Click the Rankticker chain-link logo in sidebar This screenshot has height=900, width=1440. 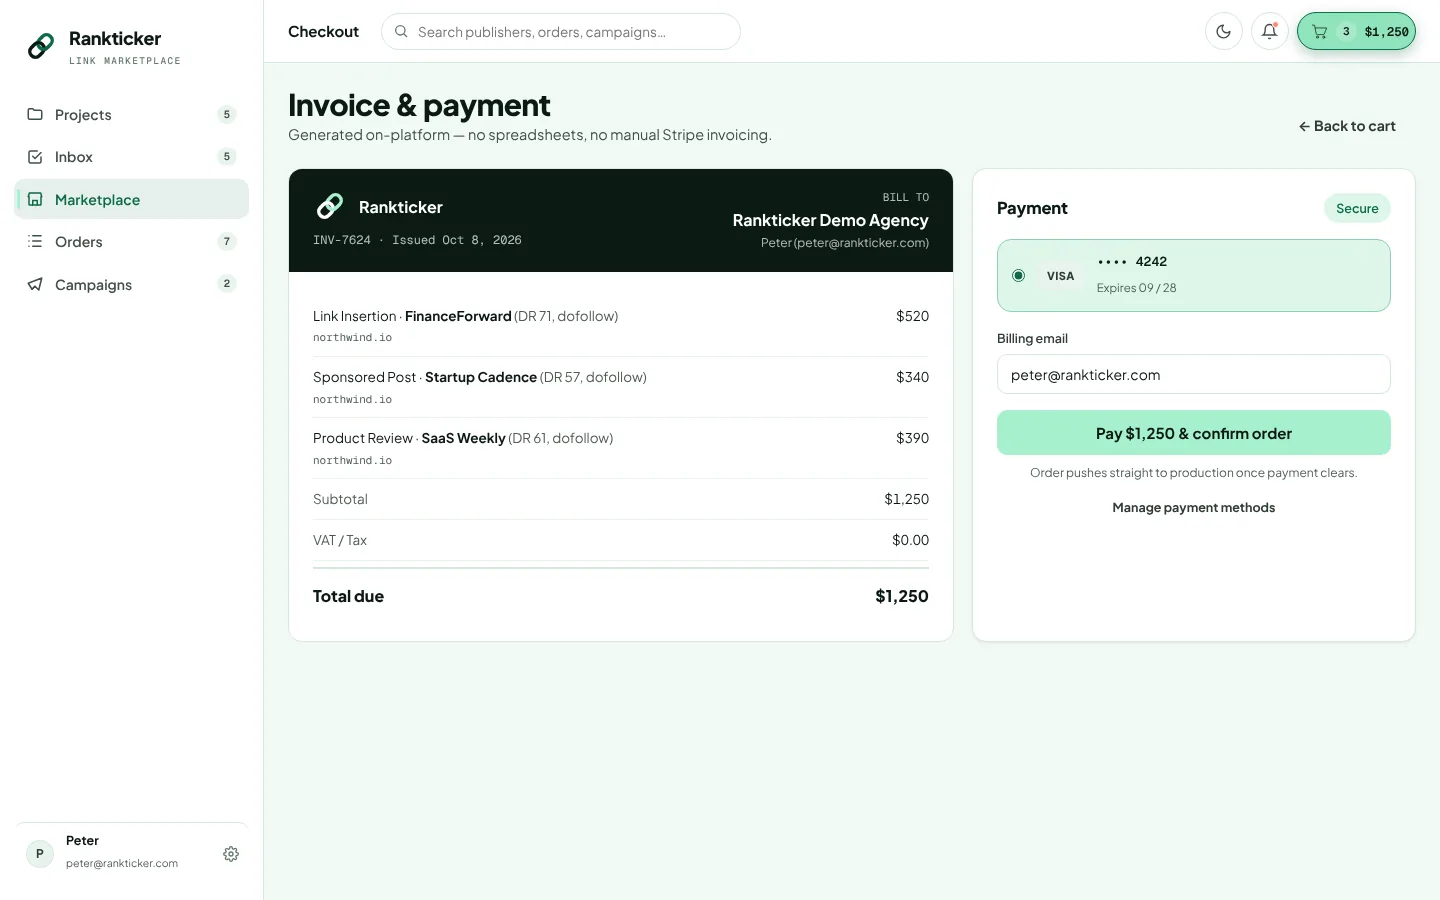coord(41,46)
